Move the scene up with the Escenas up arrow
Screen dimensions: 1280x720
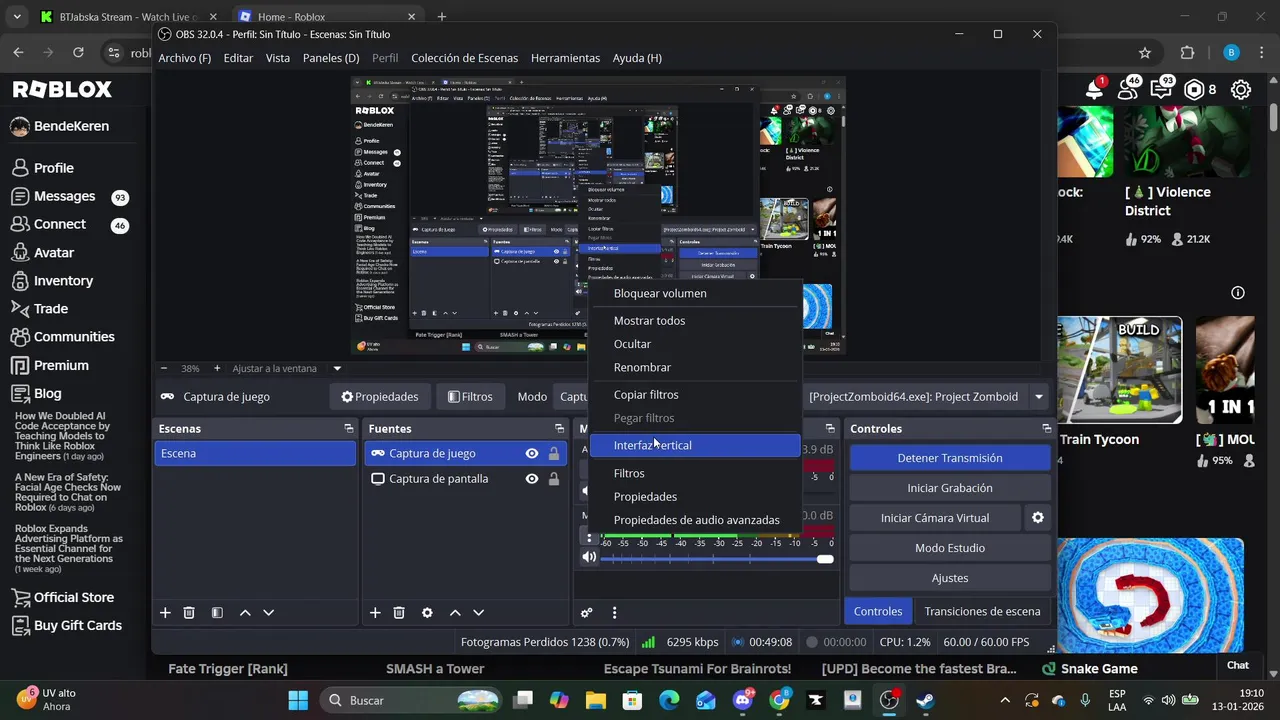tap(245, 613)
